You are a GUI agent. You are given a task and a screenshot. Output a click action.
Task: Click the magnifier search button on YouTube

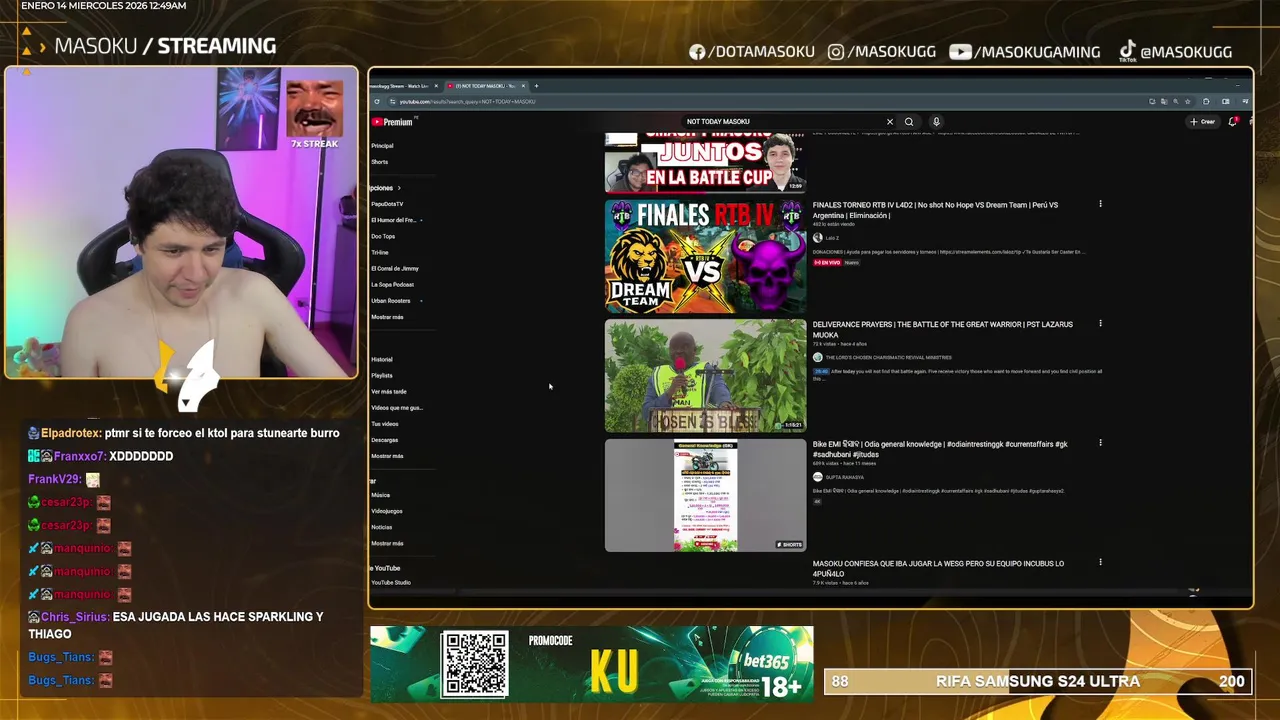909,122
